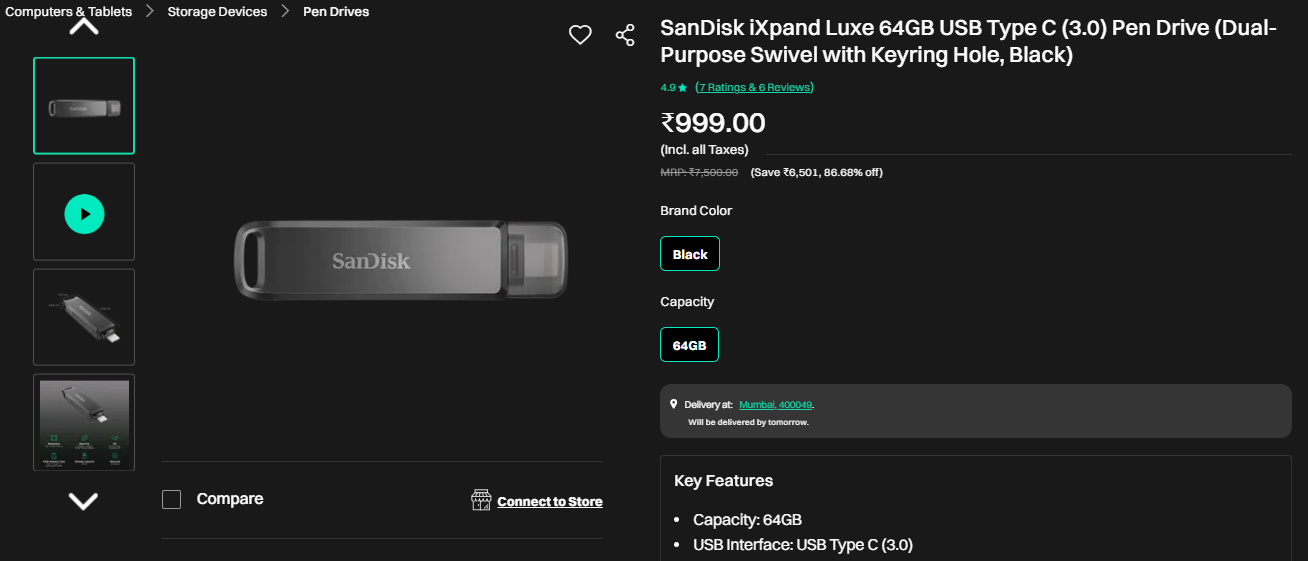Add product to wishlist with heart icon
Image resolution: width=1308 pixels, height=561 pixels.
[580, 35]
